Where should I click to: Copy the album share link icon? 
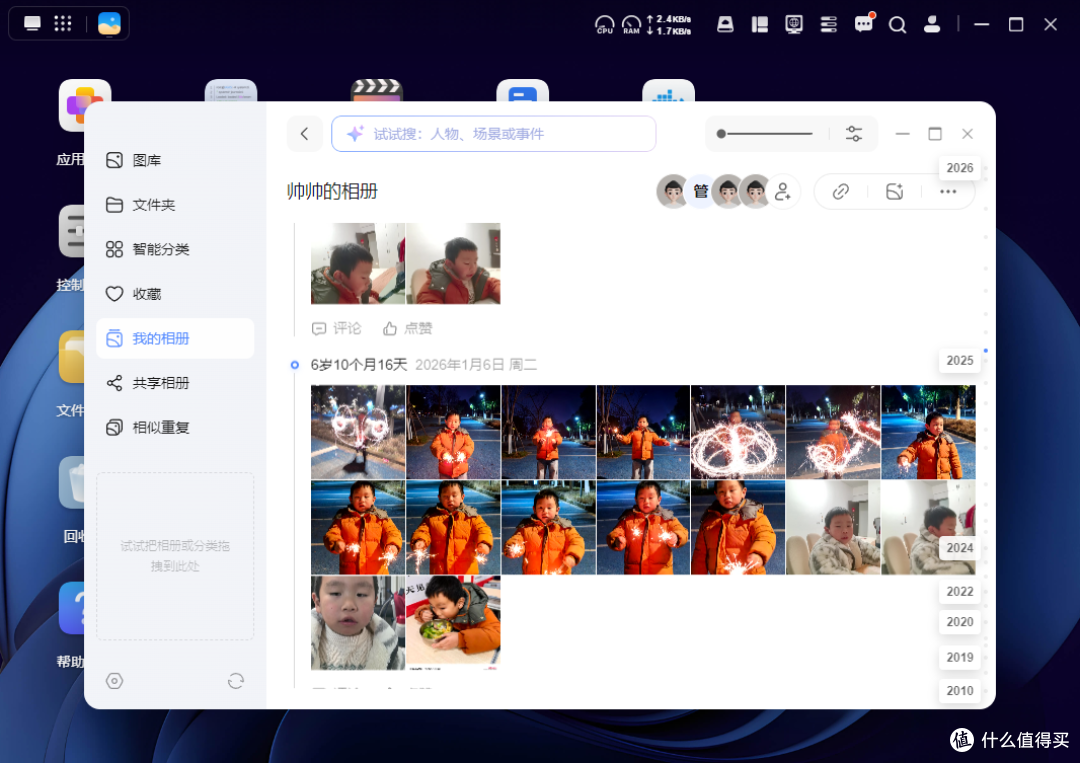(840, 191)
